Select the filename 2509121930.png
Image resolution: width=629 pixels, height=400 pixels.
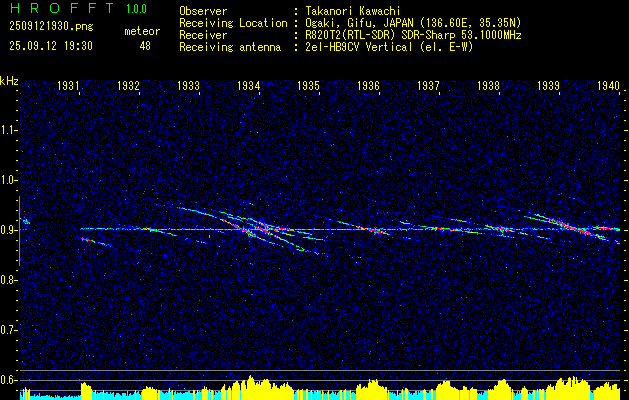coord(51,26)
